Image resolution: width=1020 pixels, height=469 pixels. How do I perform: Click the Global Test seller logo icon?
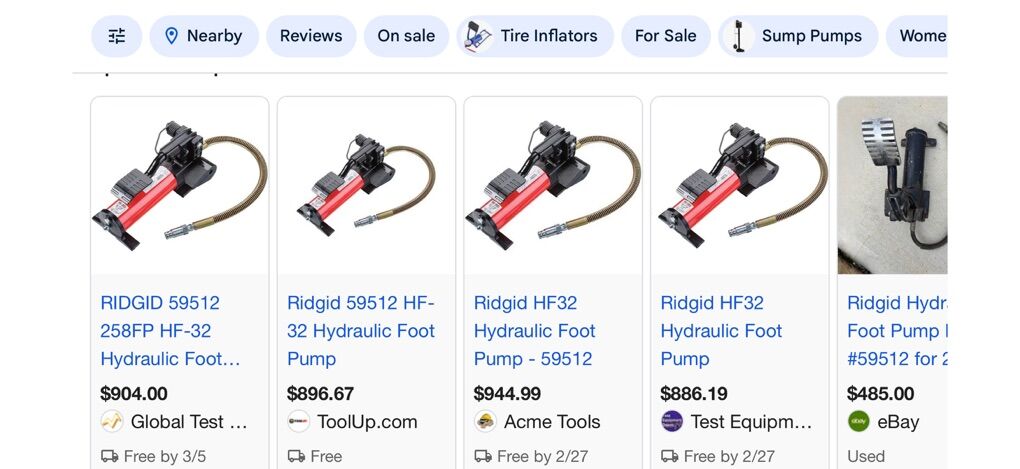pos(112,422)
